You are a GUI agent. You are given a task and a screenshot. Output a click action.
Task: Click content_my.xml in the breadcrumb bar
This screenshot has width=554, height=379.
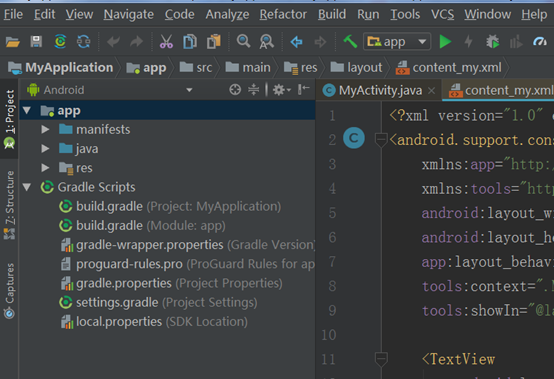(449, 67)
